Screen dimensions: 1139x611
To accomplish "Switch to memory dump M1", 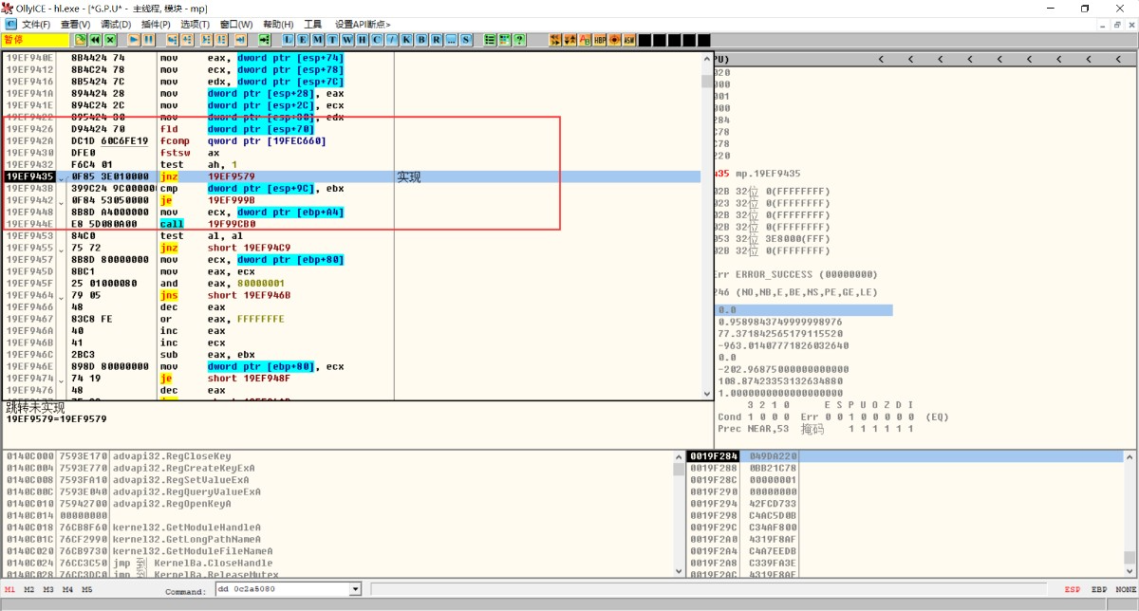I will (x=9, y=590).
